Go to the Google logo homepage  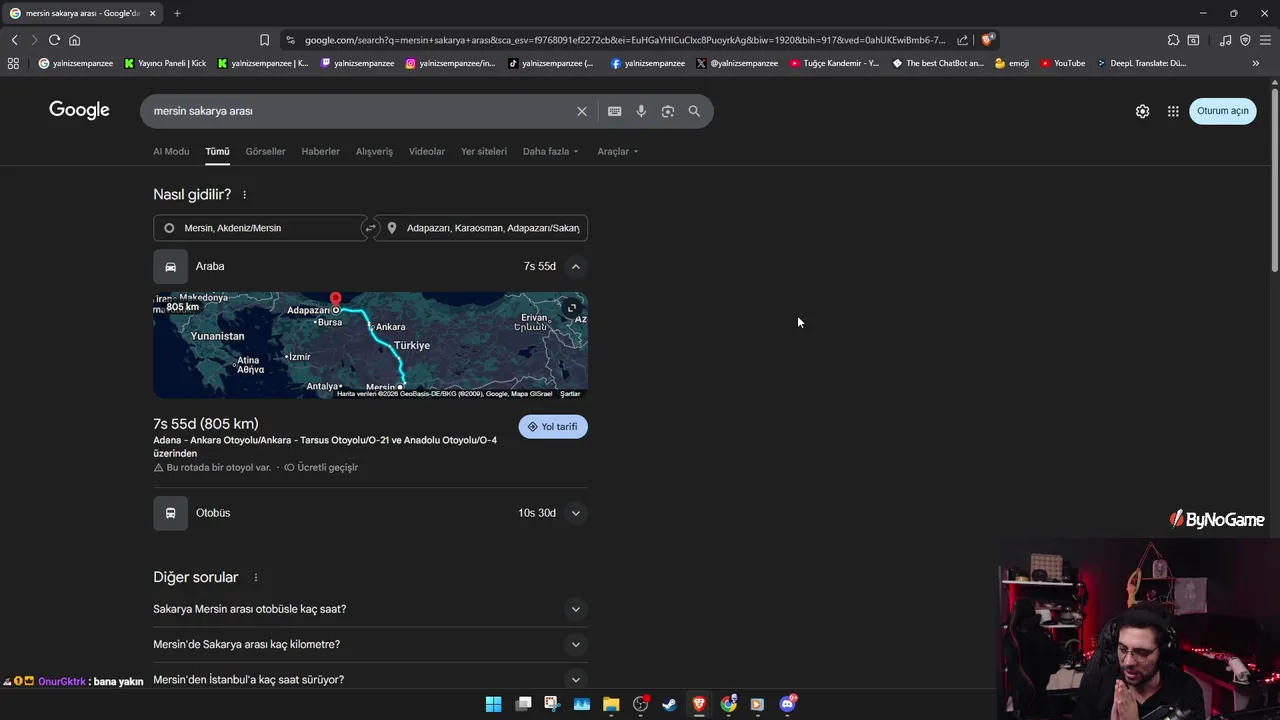79,110
